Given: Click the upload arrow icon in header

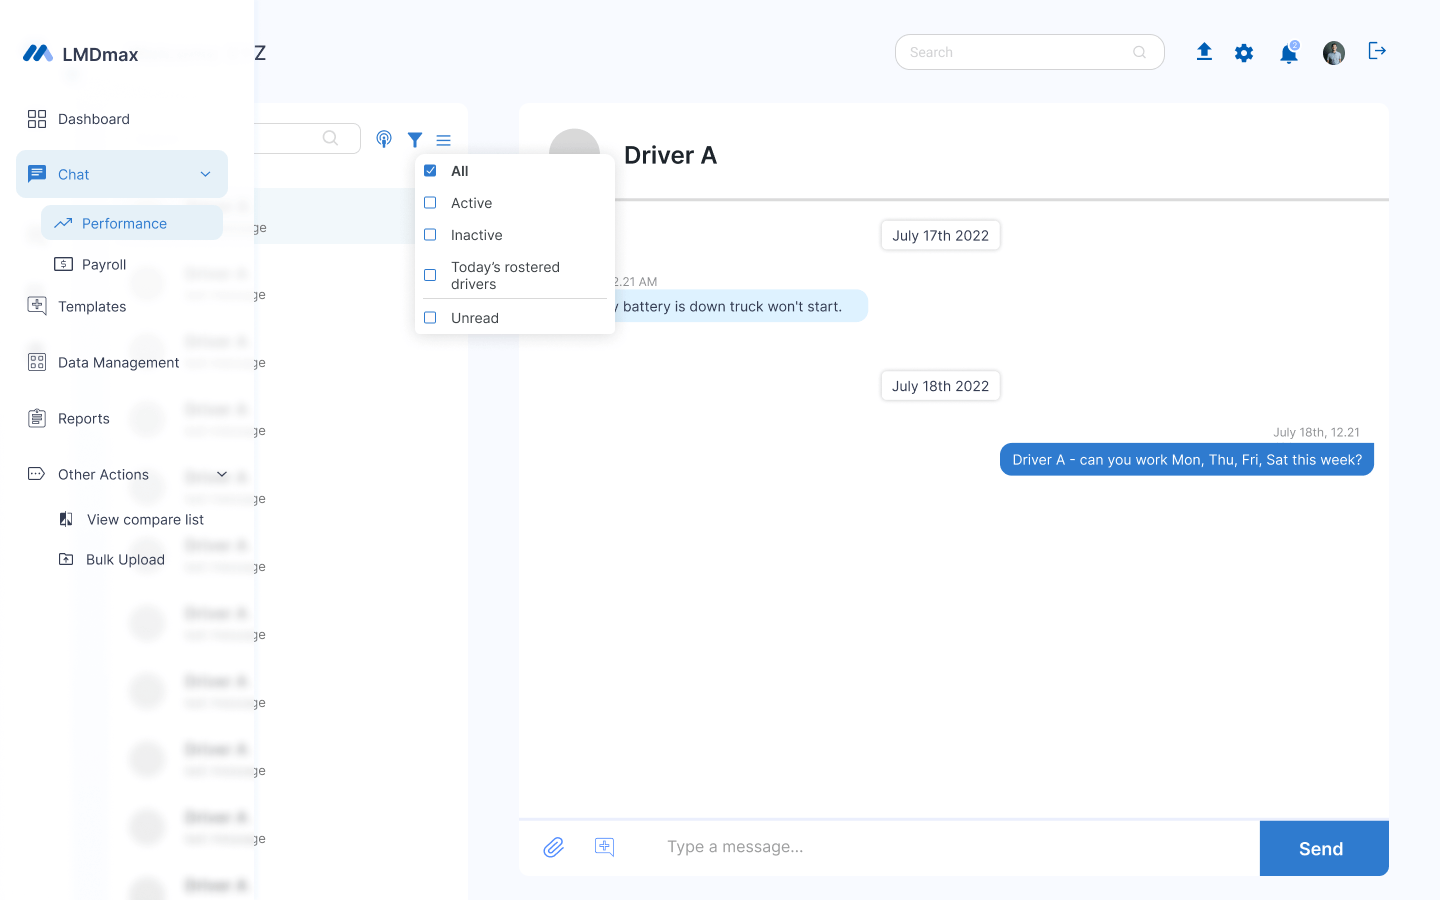Looking at the screenshot, I should (1204, 52).
